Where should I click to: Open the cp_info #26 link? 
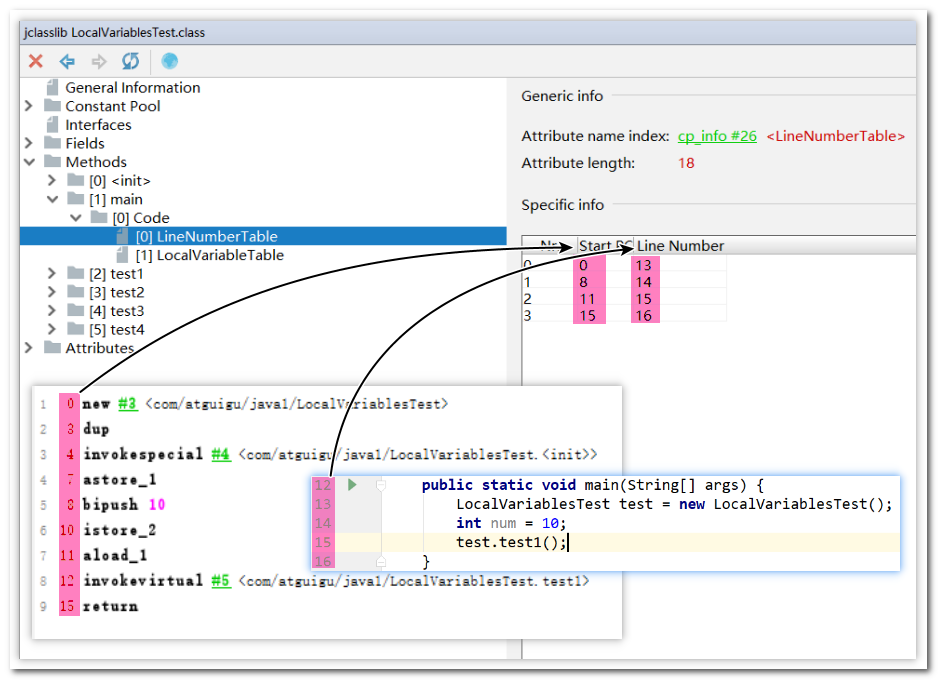point(717,136)
